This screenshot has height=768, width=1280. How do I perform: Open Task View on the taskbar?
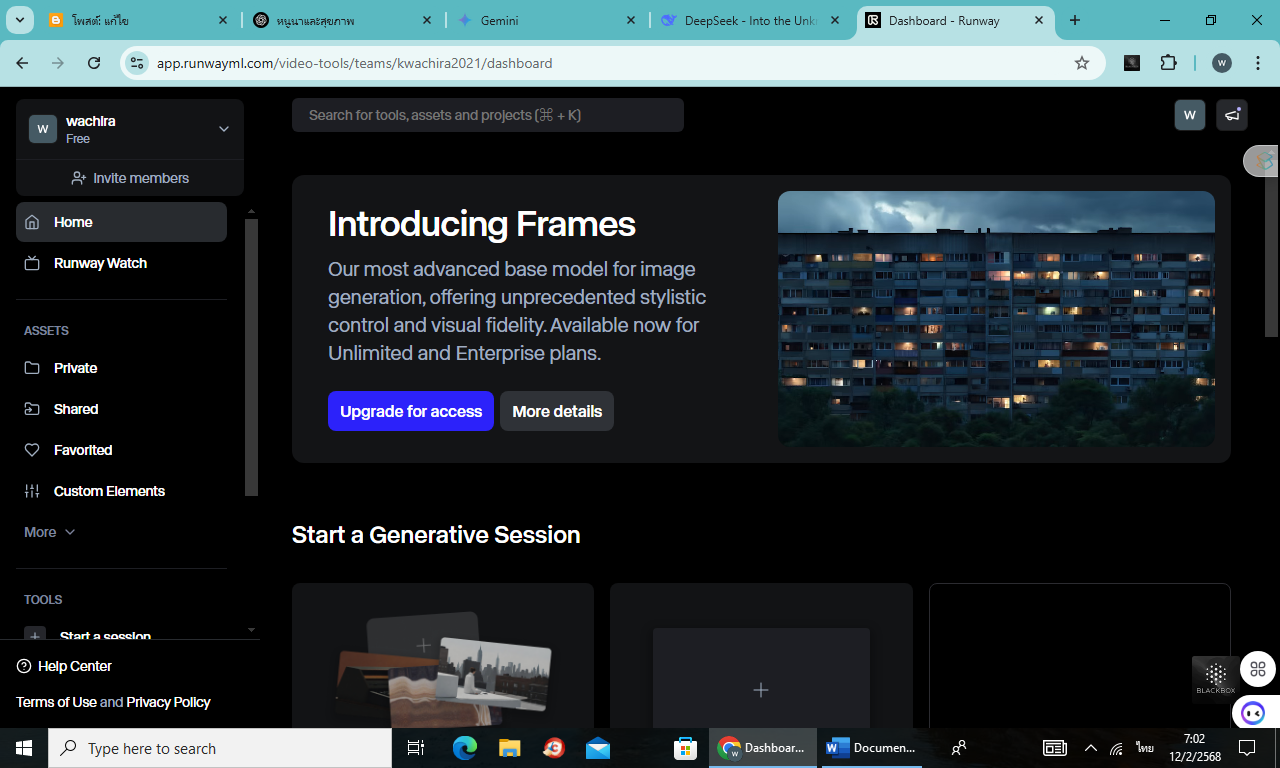pos(416,748)
